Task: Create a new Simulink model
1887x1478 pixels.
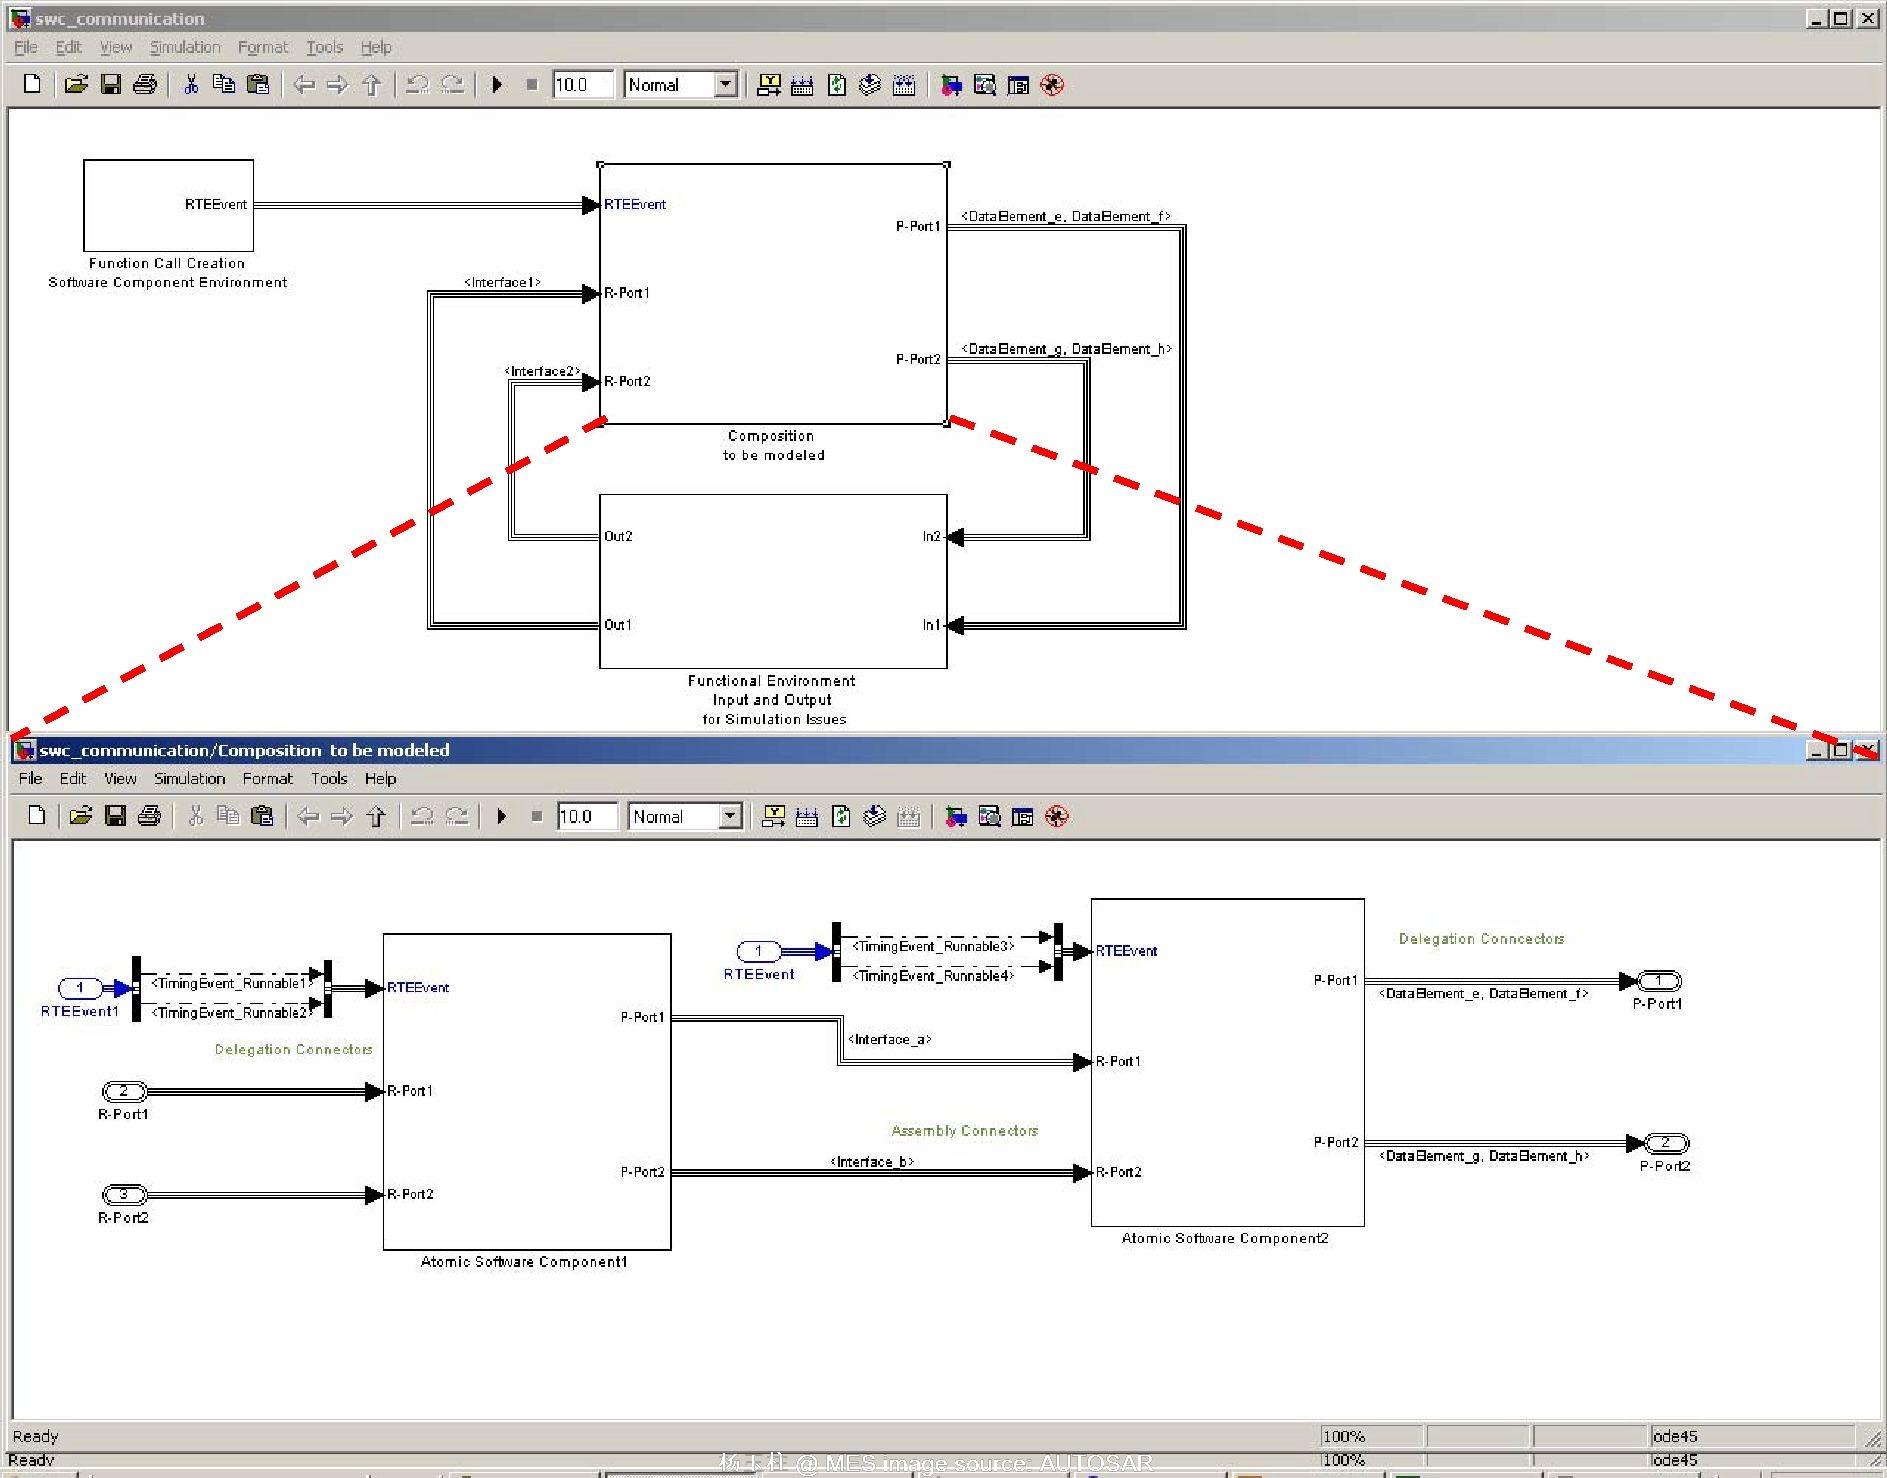Action: coord(31,84)
